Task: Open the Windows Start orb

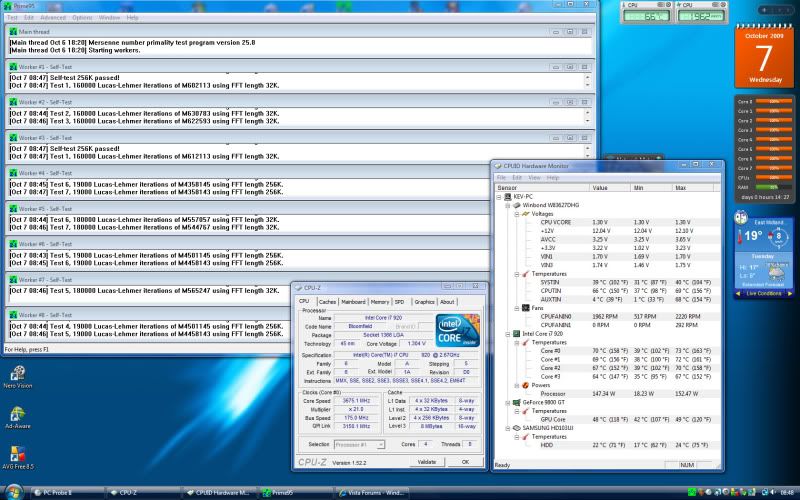Action: point(14,493)
